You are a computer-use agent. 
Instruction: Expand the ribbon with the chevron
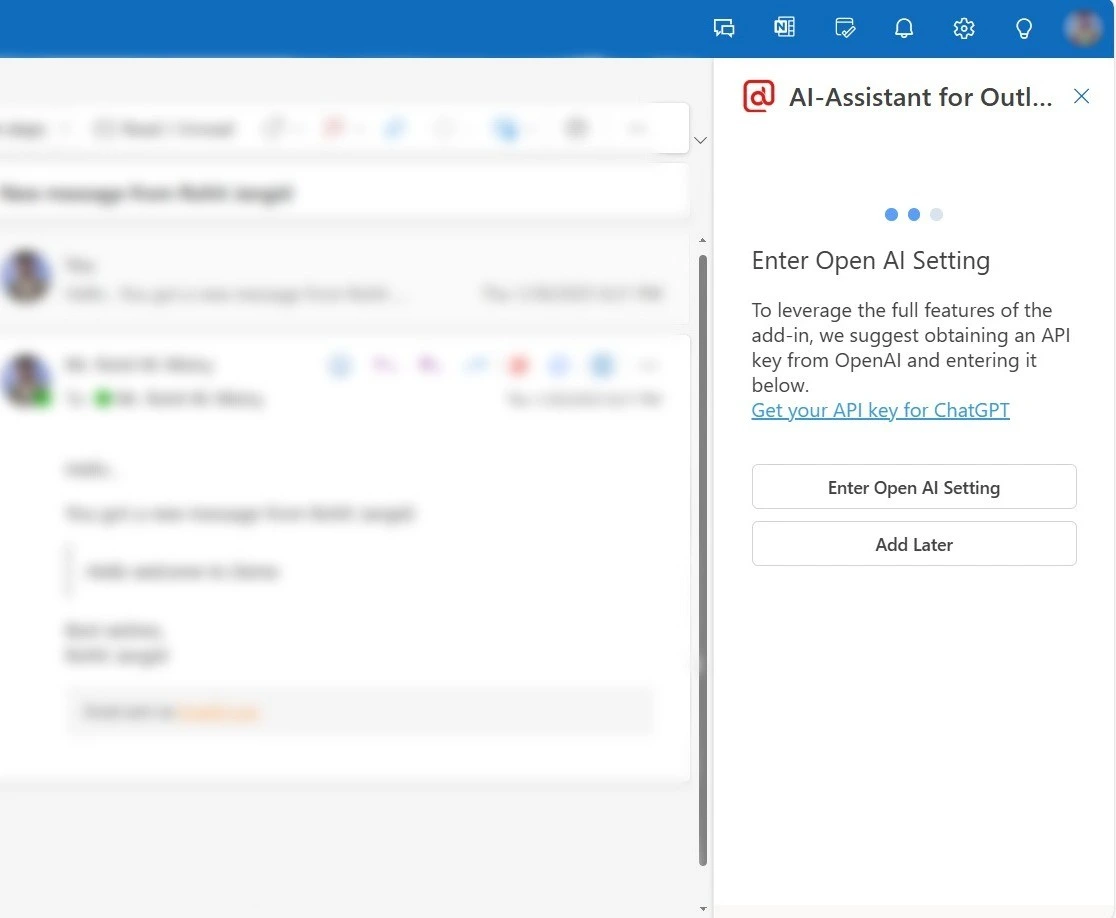(x=700, y=140)
